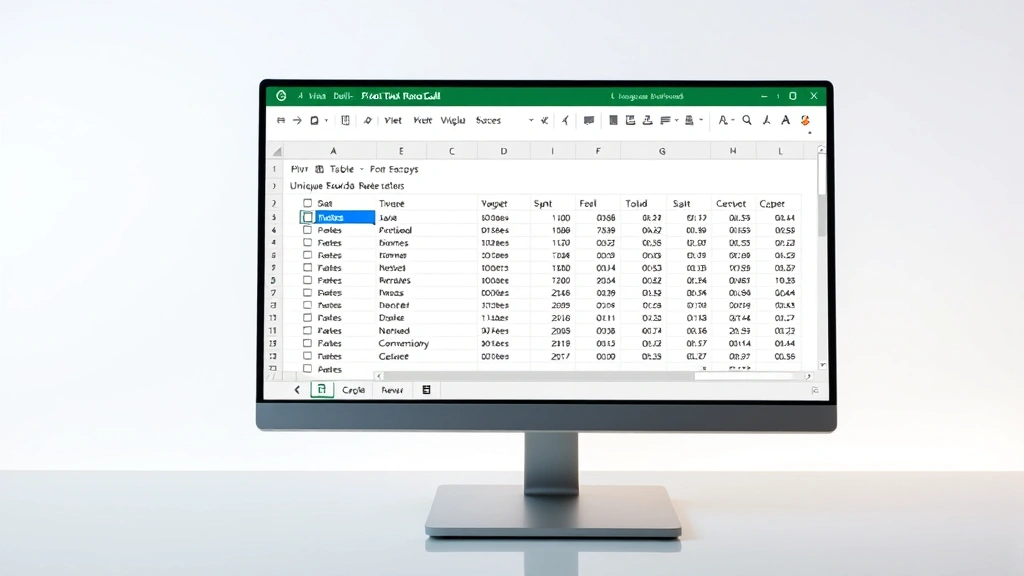Check the checkbox next to the Partival row
The height and width of the screenshot is (576, 1024).
click(x=307, y=228)
